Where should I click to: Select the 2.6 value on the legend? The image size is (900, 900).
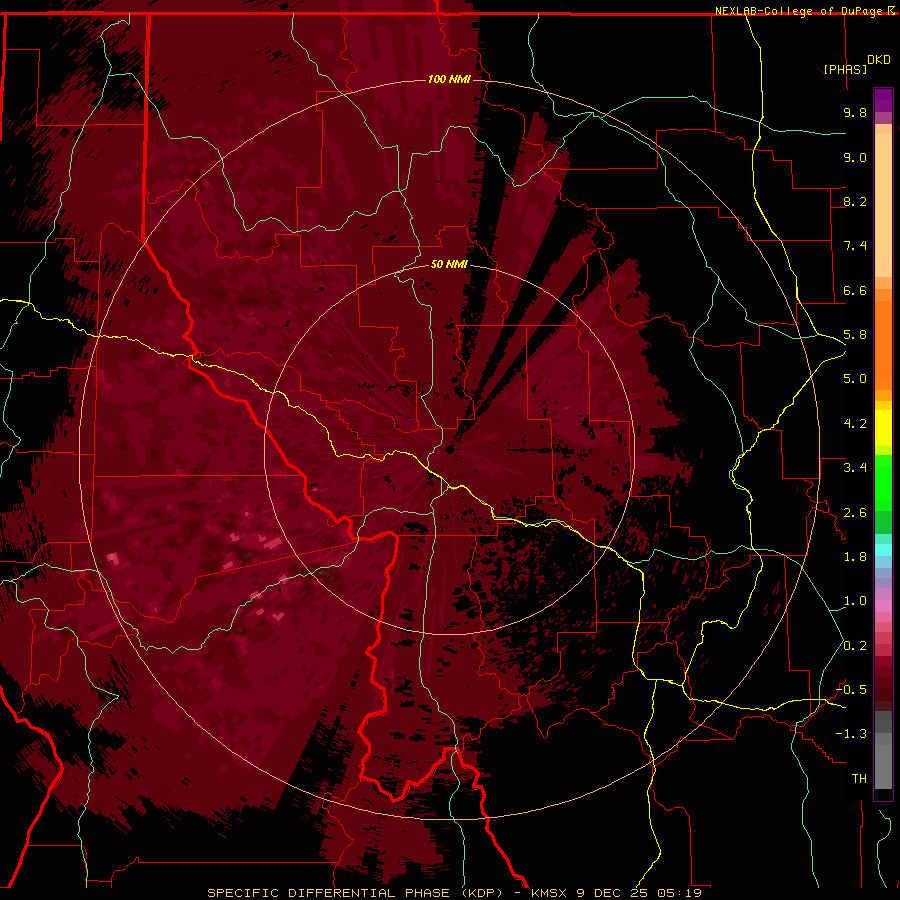tap(855, 513)
